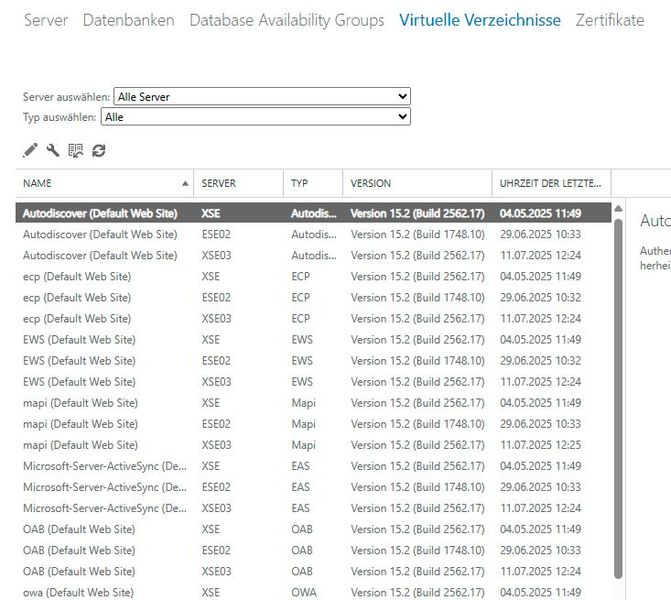671x600 pixels.
Task: Click the refresh arrows icon
Action: (99, 151)
